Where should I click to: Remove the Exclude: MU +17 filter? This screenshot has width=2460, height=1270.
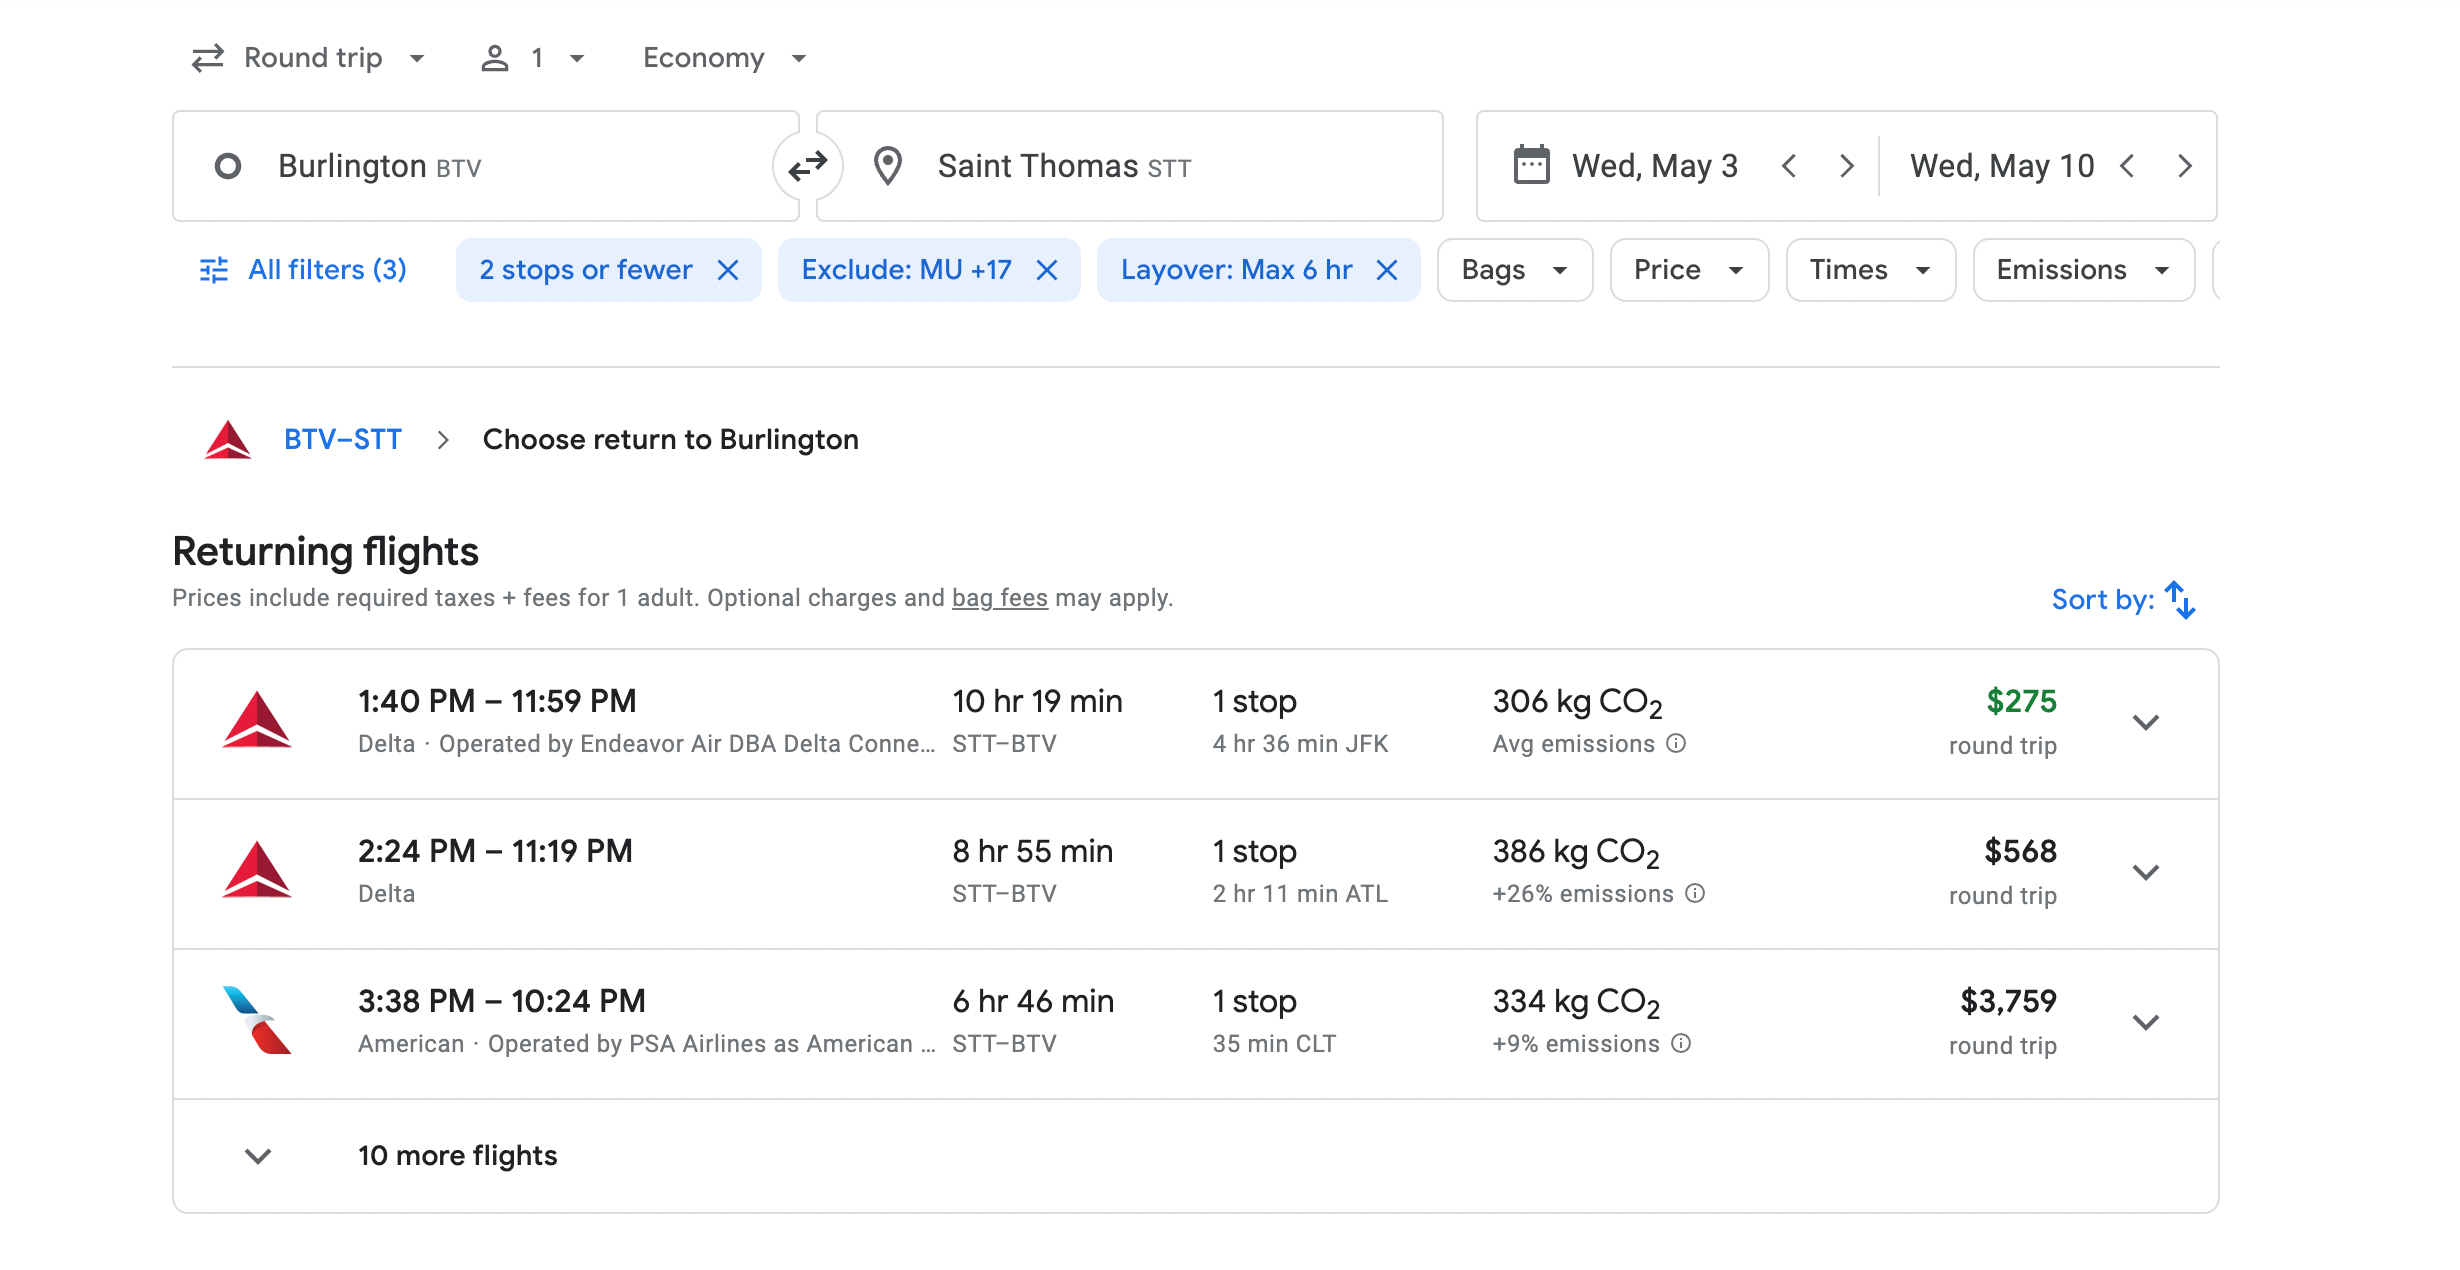[x=1047, y=270]
